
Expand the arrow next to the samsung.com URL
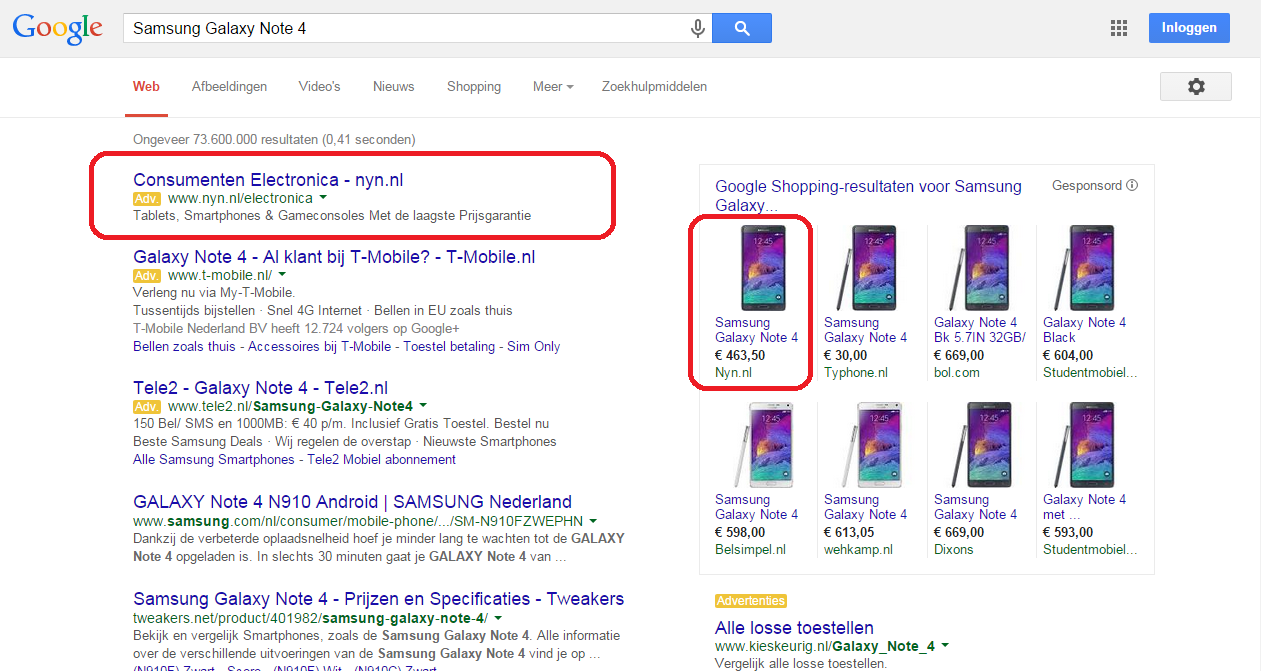coord(593,521)
